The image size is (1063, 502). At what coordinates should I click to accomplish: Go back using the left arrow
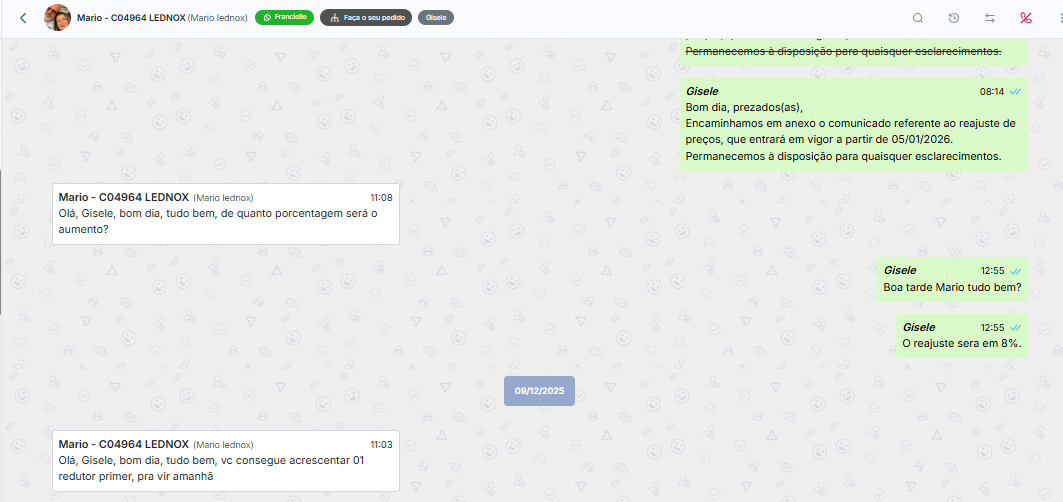pyautogui.click(x=23, y=18)
